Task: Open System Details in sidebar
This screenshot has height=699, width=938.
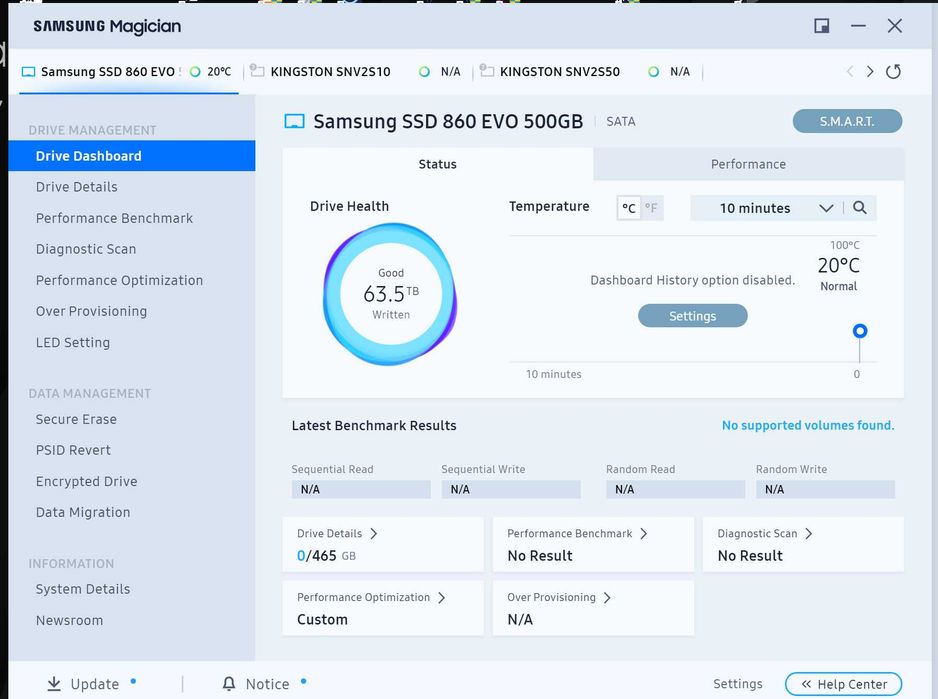Action: 83,589
